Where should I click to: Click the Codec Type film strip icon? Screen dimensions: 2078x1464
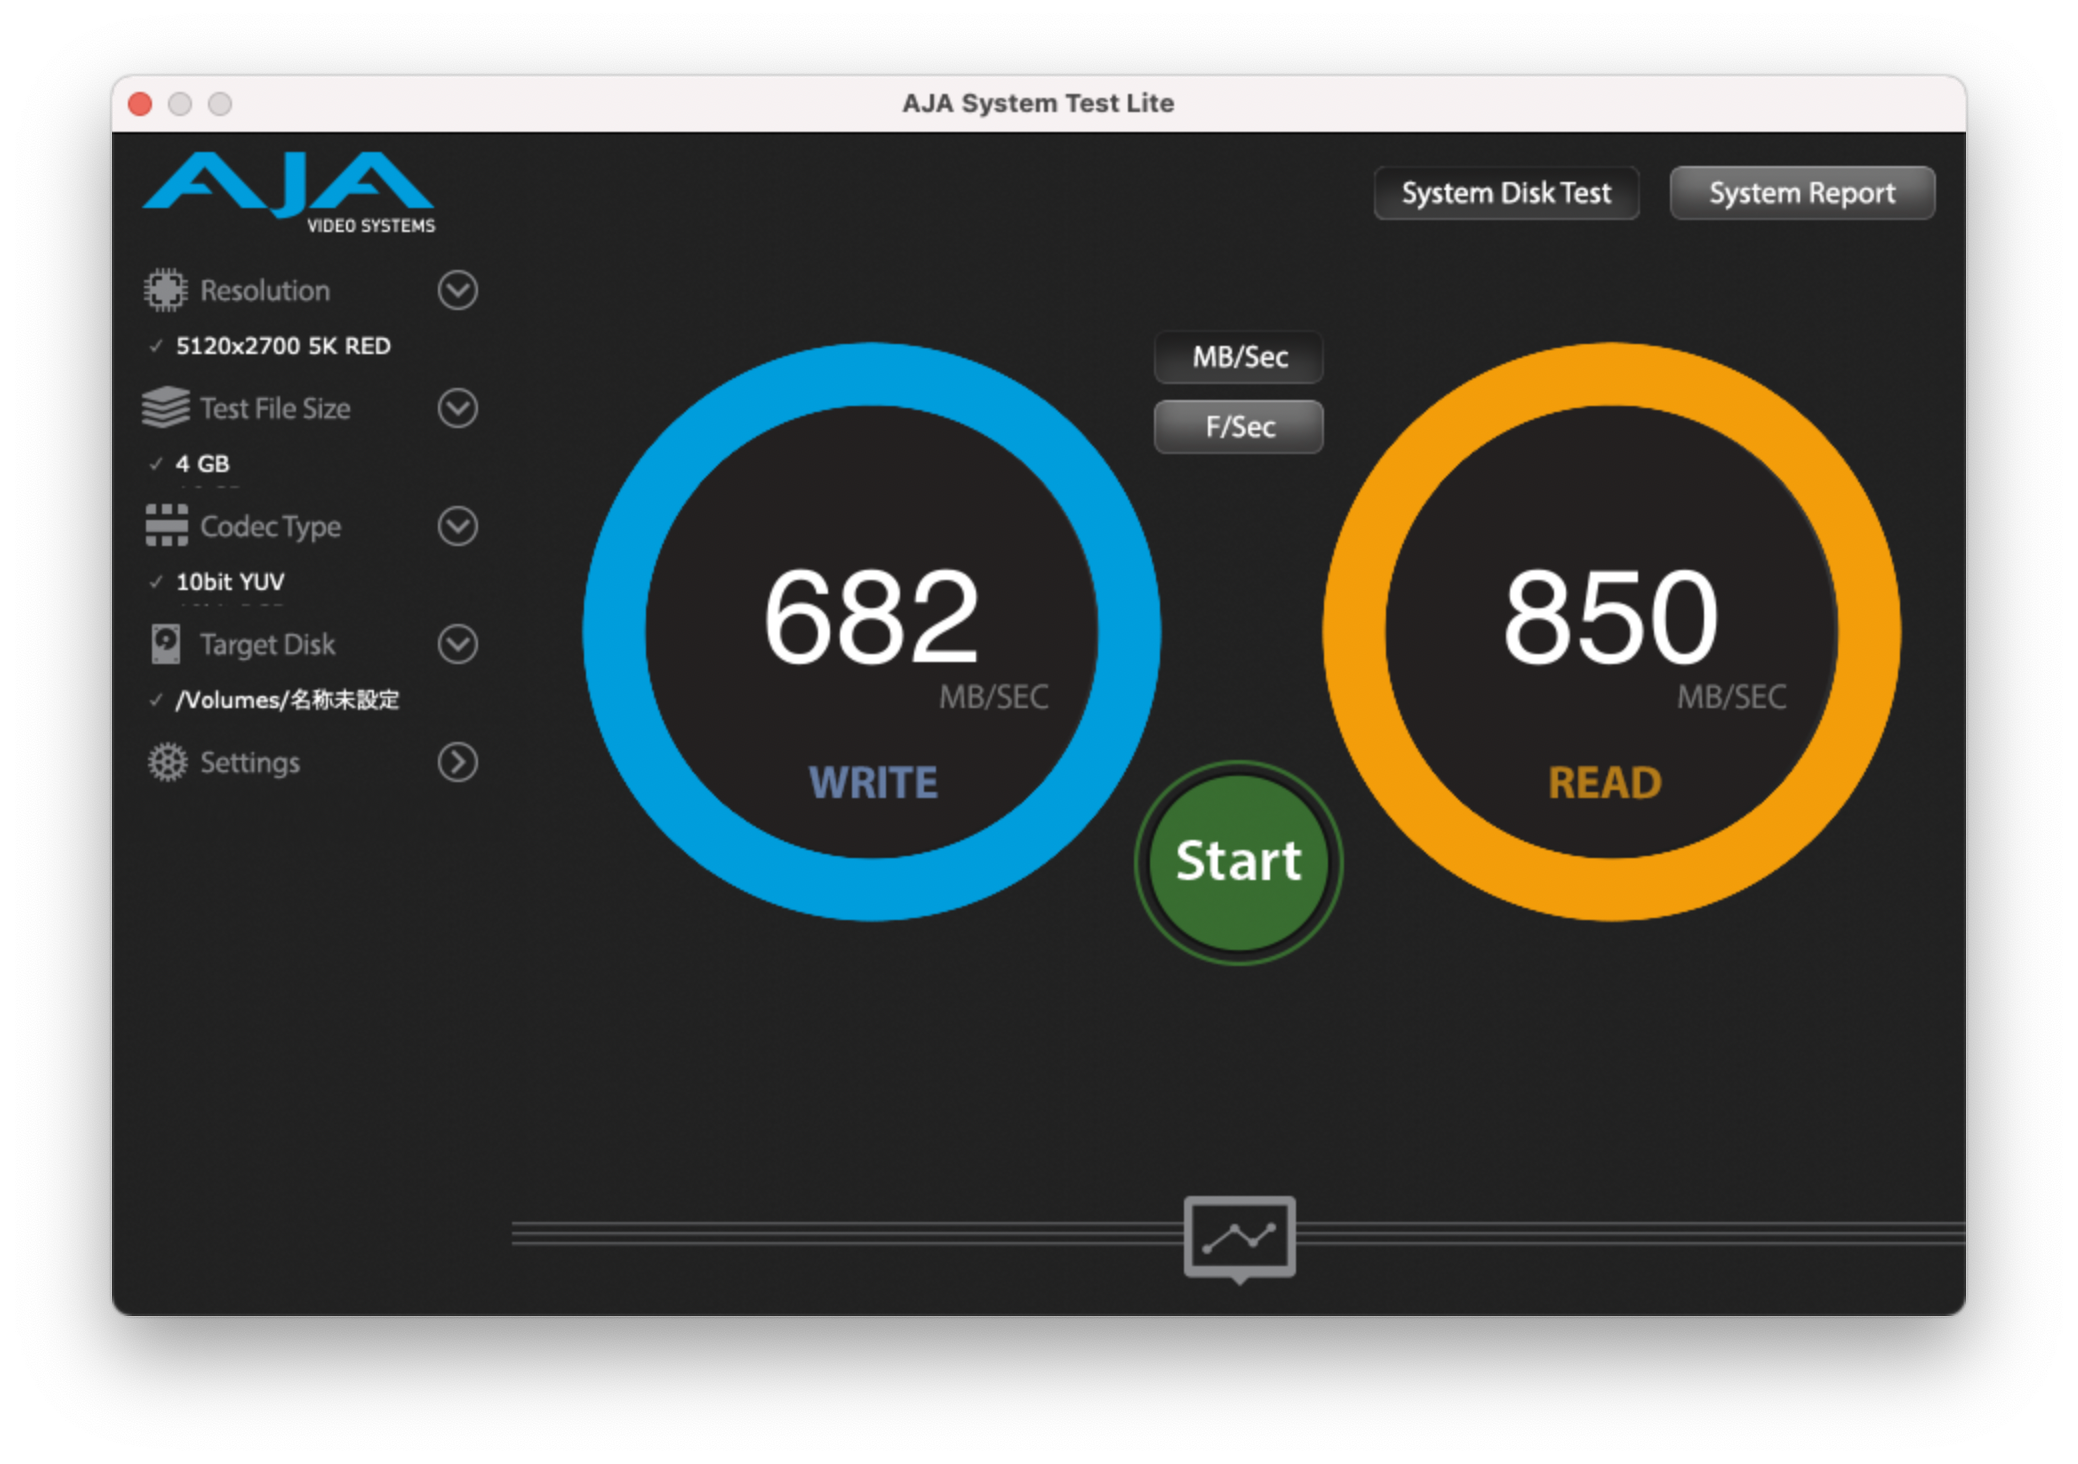click(x=166, y=525)
